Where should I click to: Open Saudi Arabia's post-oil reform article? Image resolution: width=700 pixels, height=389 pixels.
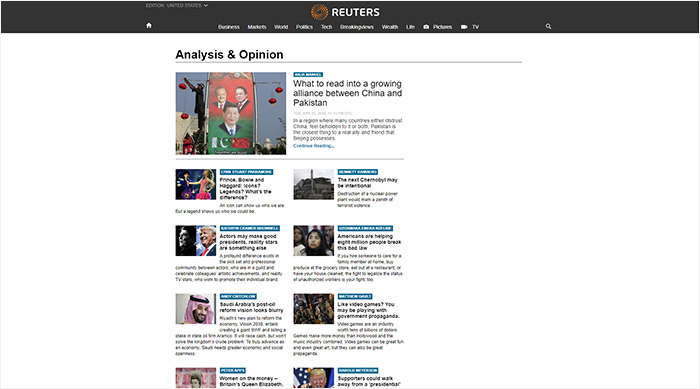[251, 307]
